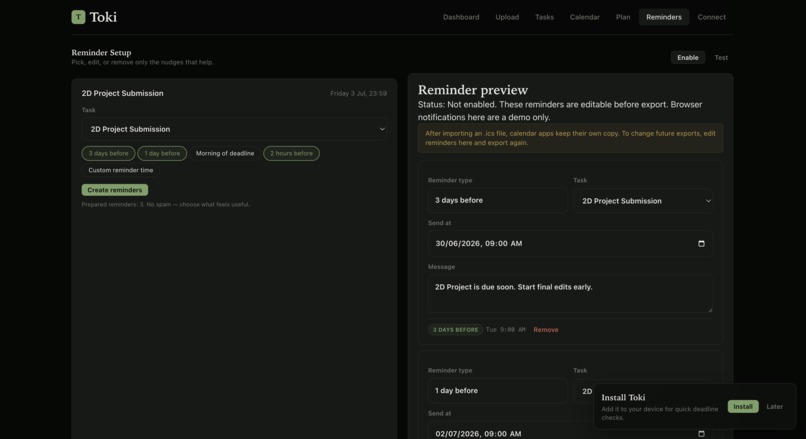Click the Test button
The image size is (806, 439).
[721, 58]
